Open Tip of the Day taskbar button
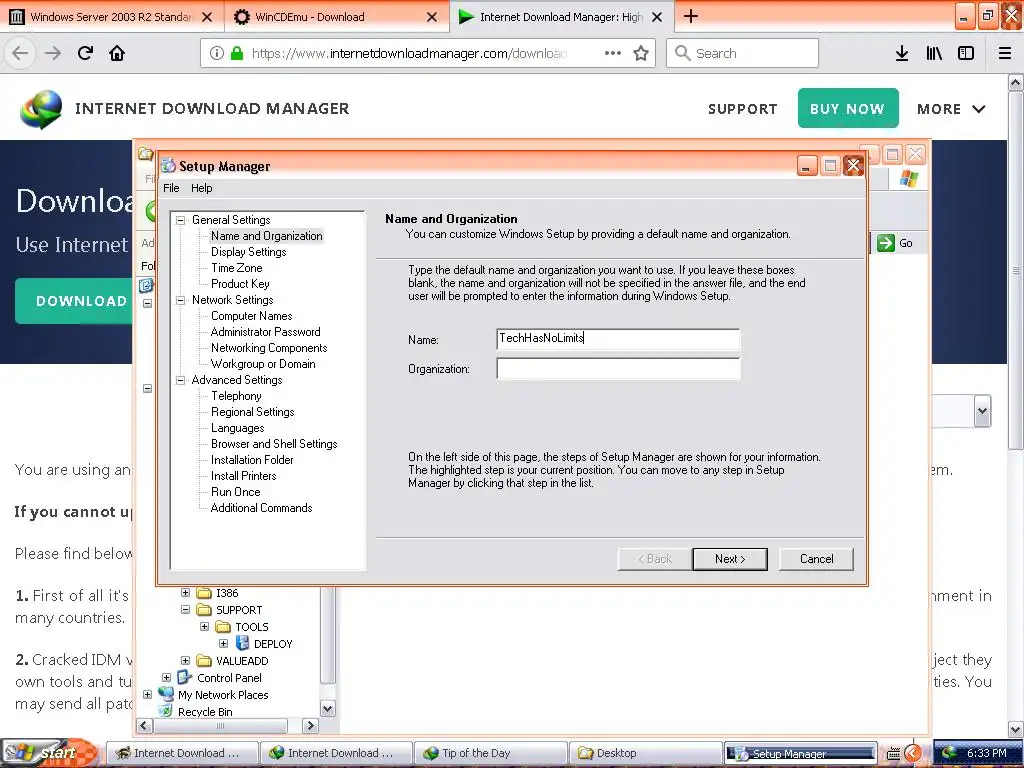 pos(490,753)
